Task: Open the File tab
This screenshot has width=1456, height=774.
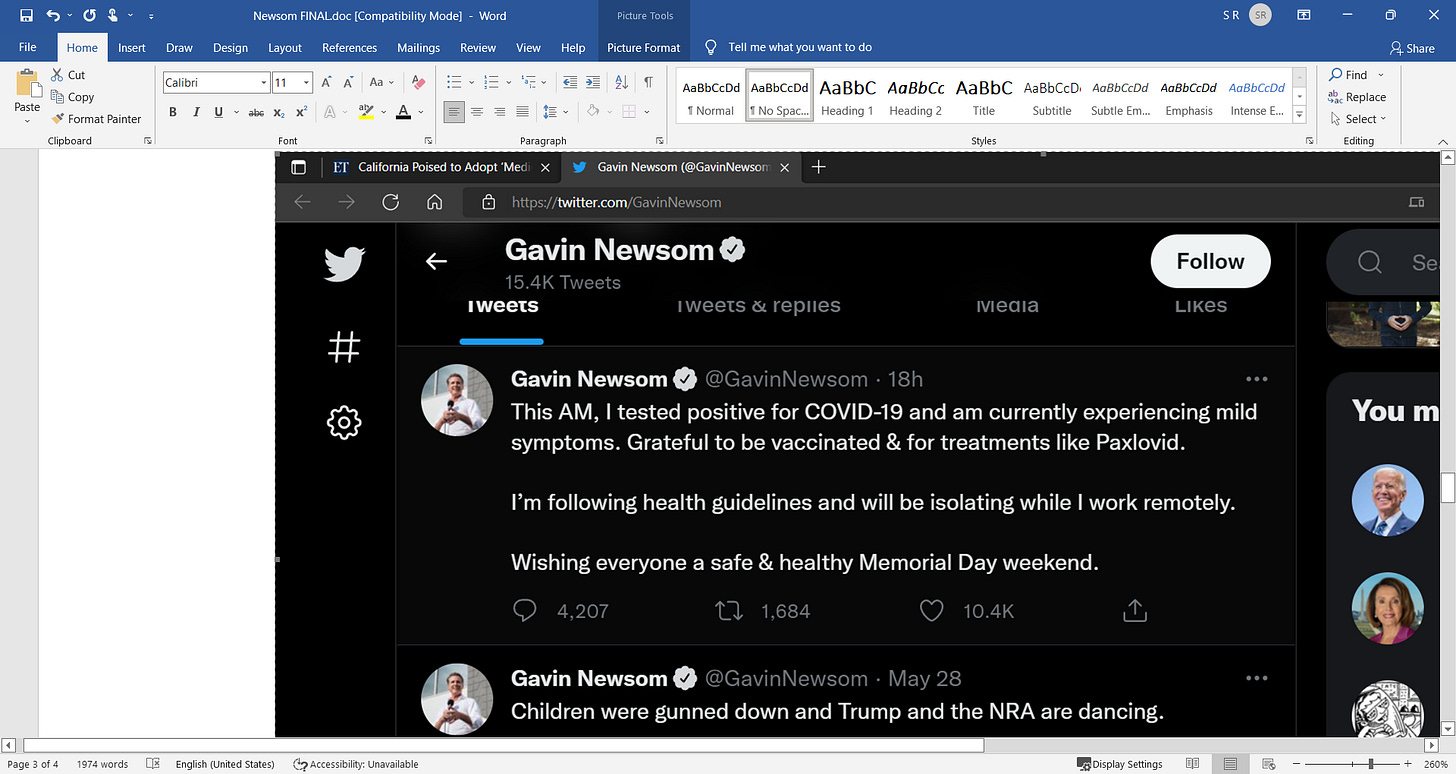Action: (28, 47)
